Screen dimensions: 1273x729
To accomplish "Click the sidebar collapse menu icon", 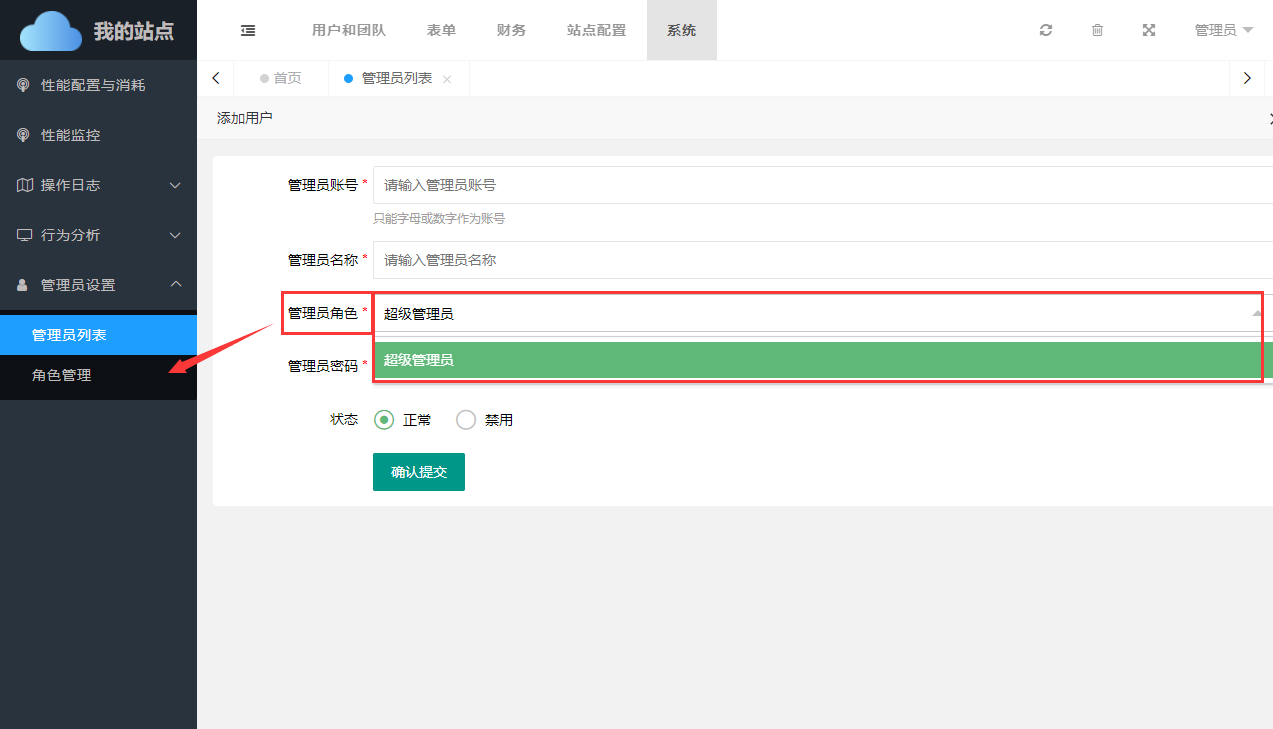I will [x=248, y=30].
